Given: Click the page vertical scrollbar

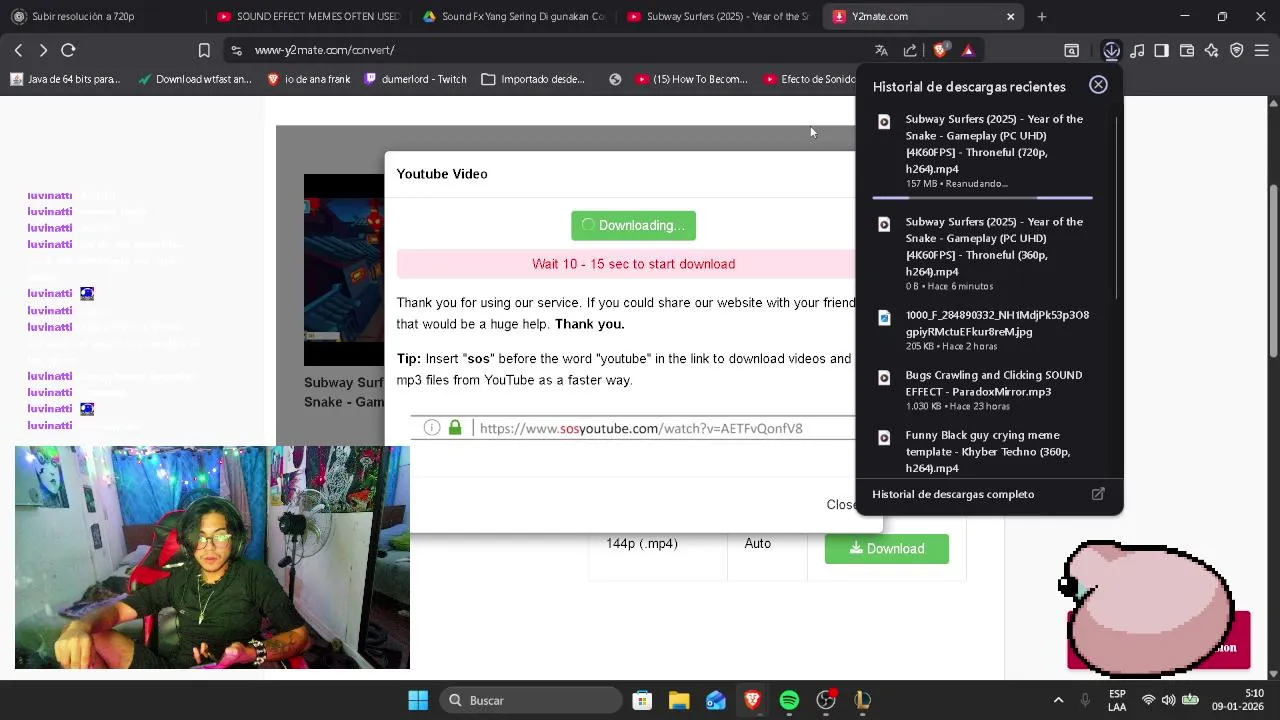Looking at the screenshot, I should [x=1273, y=270].
